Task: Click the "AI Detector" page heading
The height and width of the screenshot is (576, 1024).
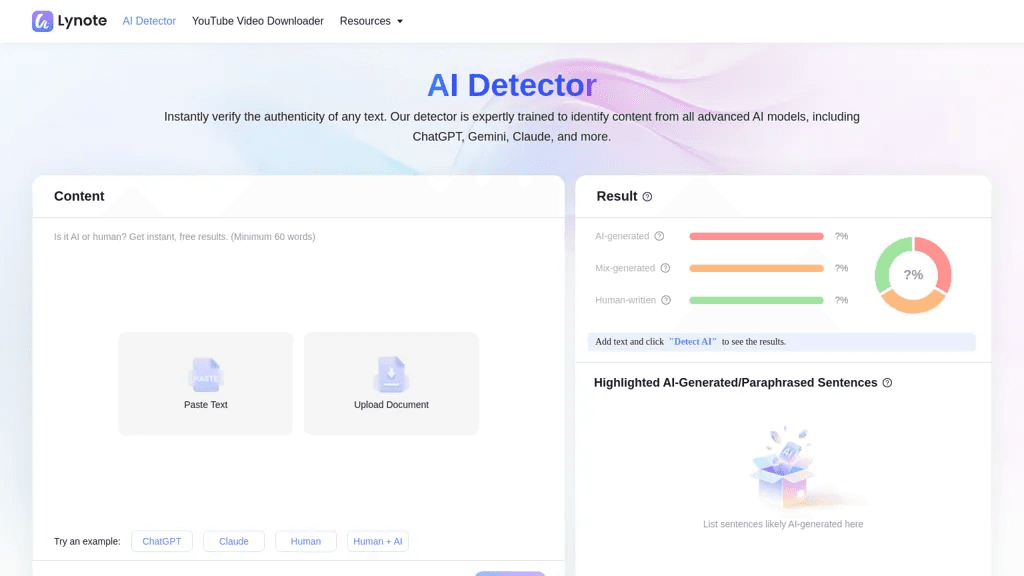Action: pos(512,85)
